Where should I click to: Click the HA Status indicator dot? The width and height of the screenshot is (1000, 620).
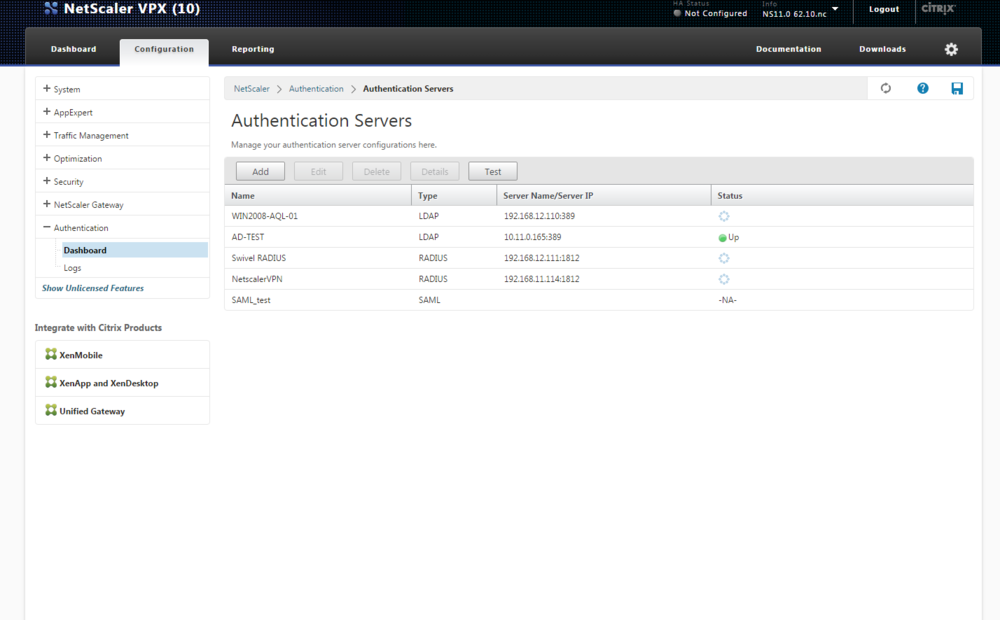(x=678, y=14)
